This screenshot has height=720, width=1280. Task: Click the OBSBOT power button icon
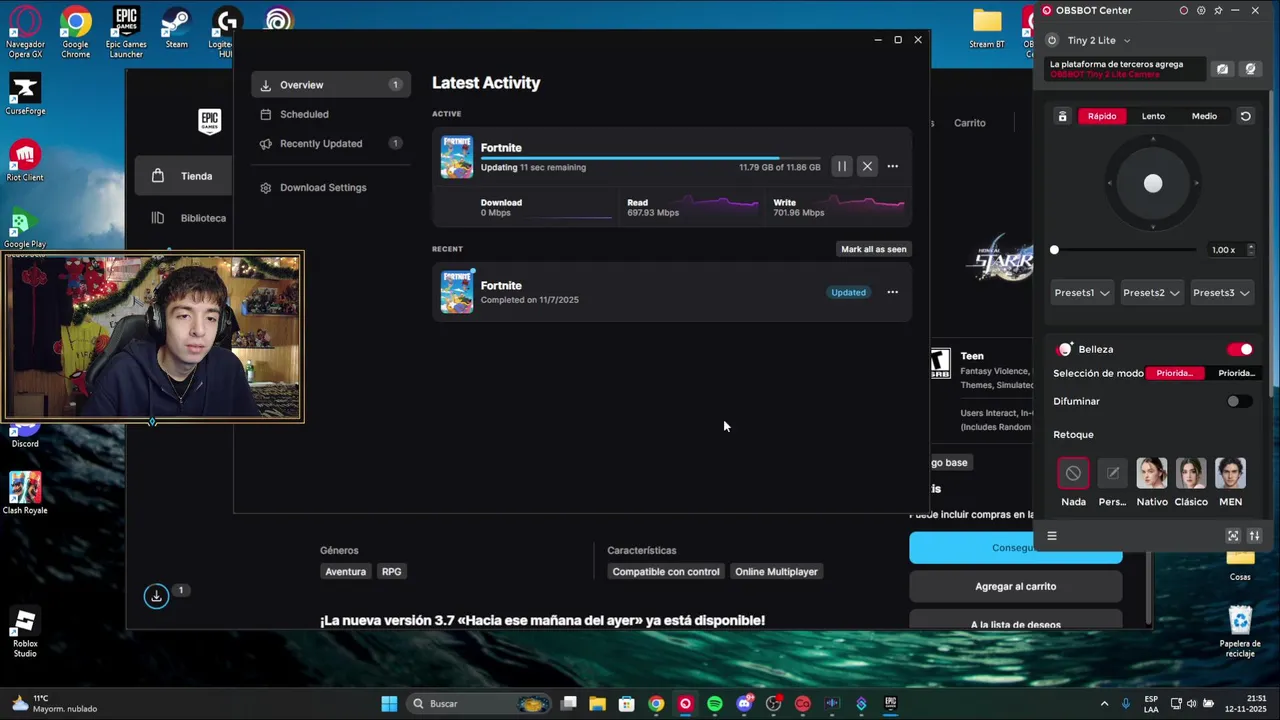(1052, 40)
